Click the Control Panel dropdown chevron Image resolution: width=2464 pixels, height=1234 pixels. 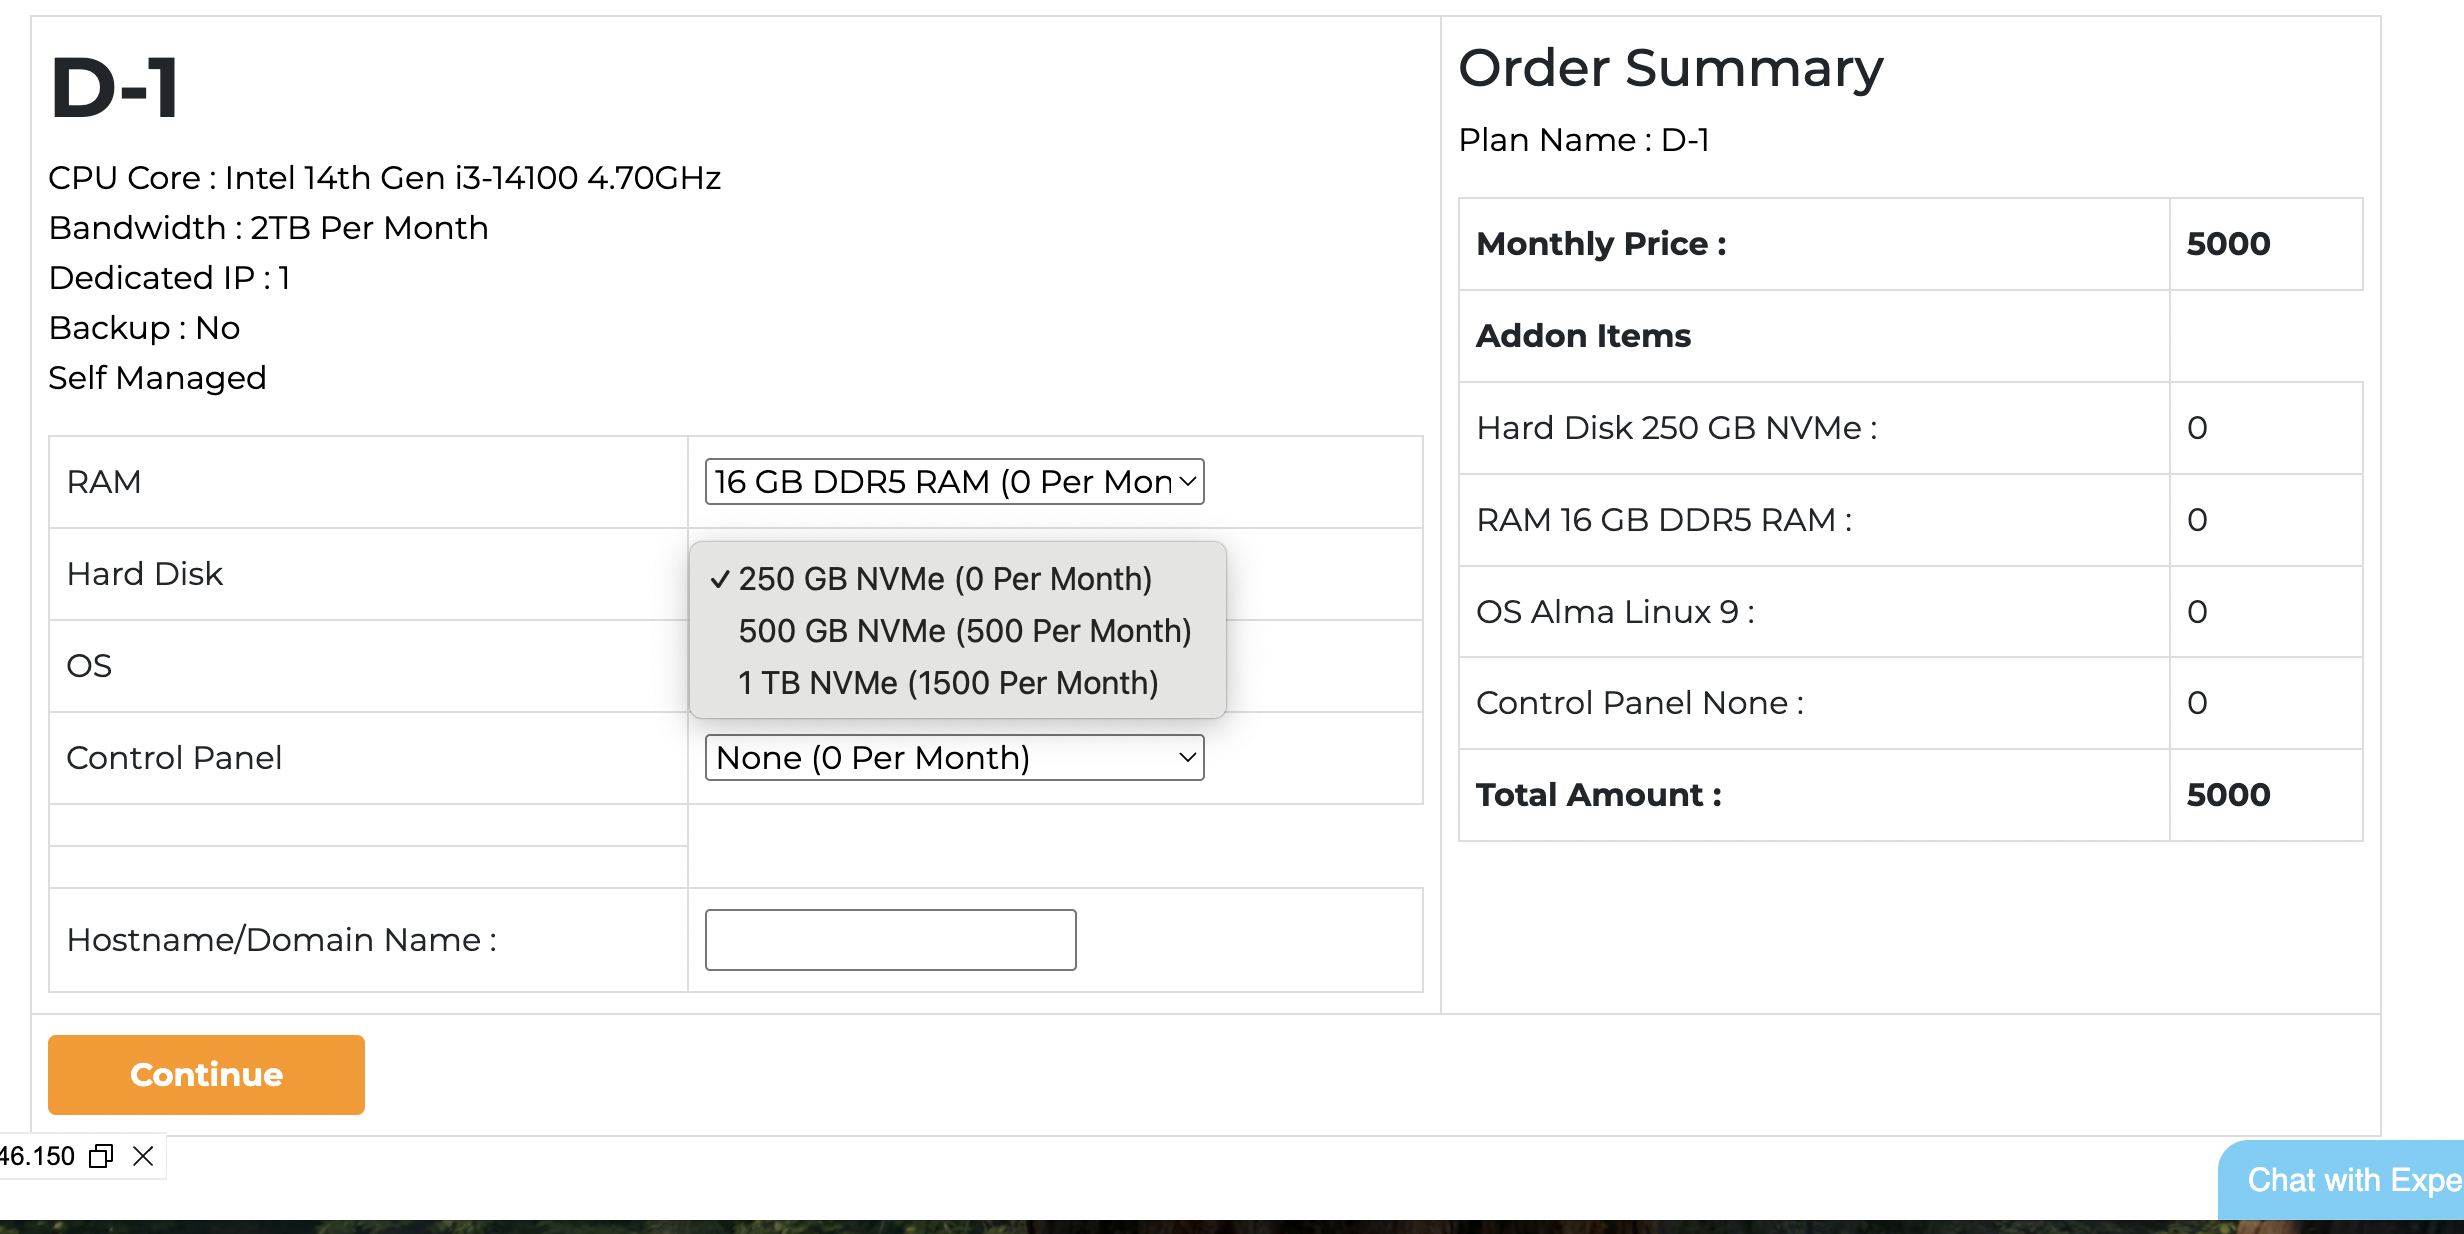1187,758
